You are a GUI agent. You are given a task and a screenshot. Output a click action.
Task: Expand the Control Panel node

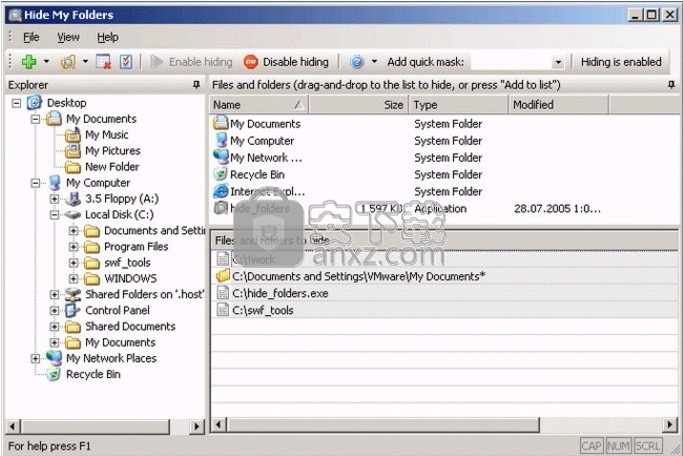pos(54,311)
